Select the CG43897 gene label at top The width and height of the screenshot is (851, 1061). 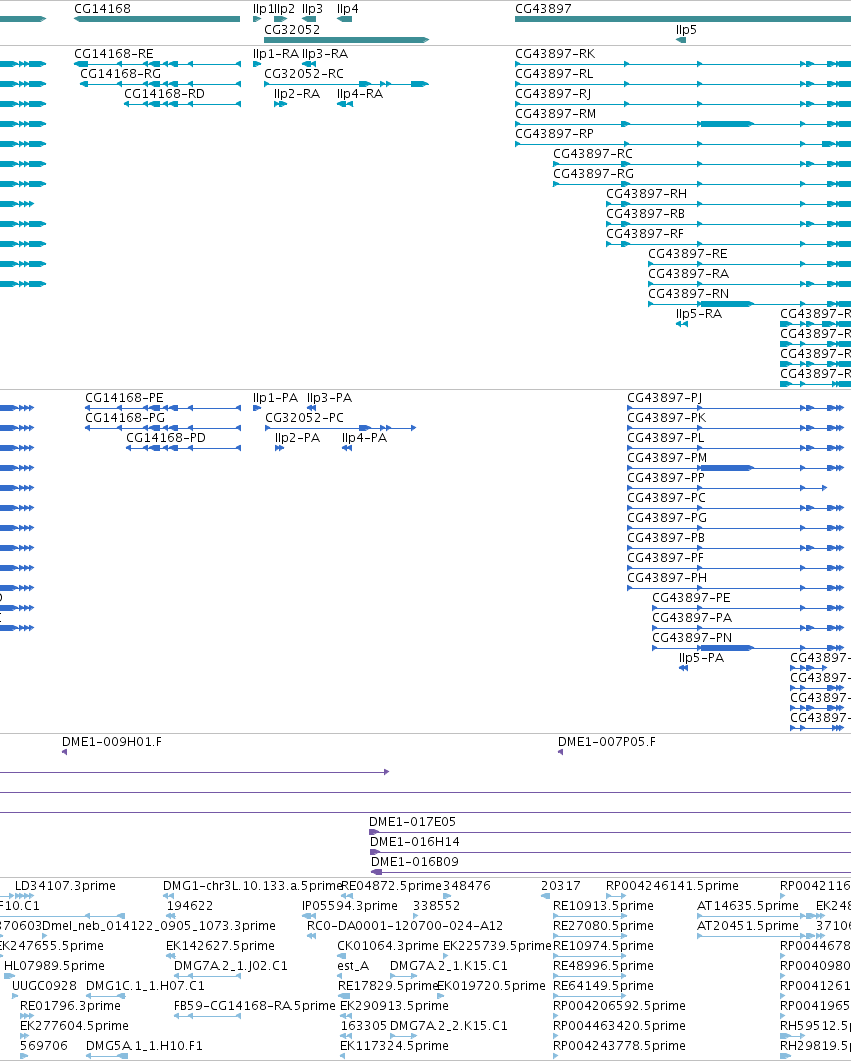coord(543,9)
